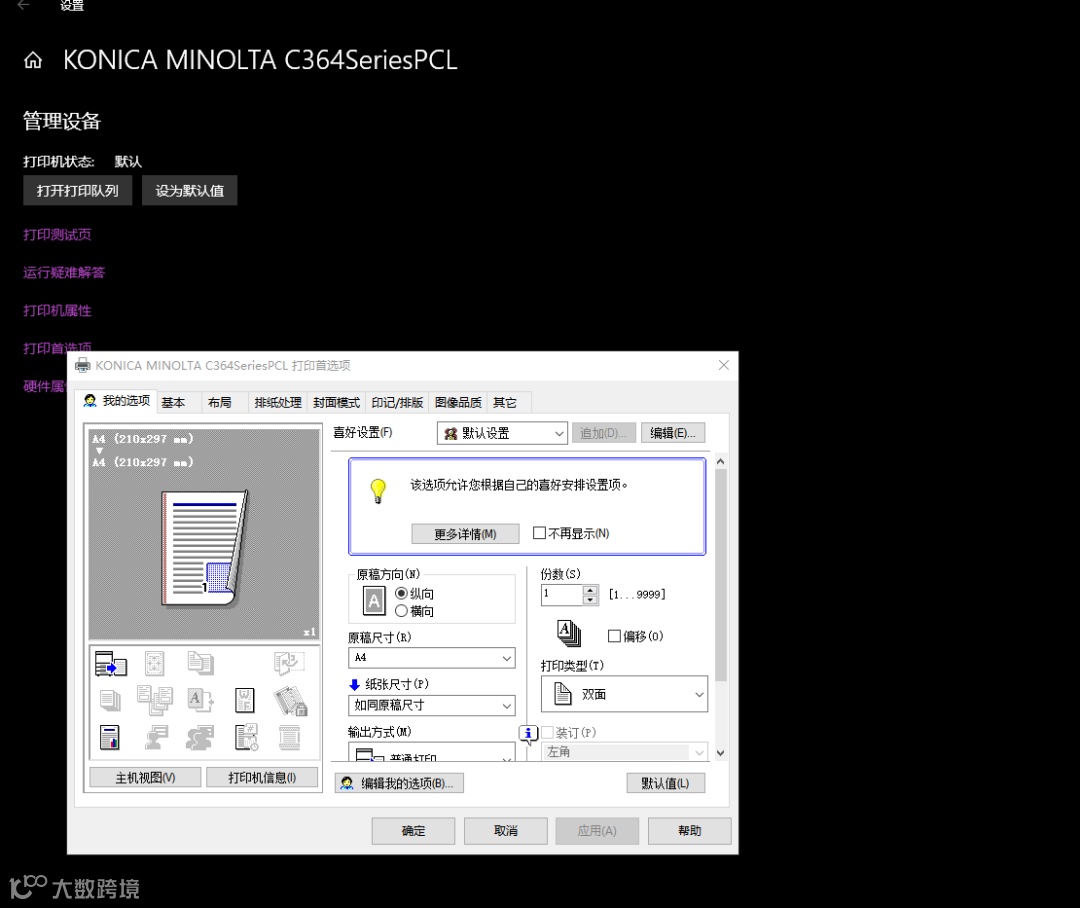This screenshot has width=1080, height=908.
Task: Click the blue information icon beside 装订
Action: click(x=528, y=734)
